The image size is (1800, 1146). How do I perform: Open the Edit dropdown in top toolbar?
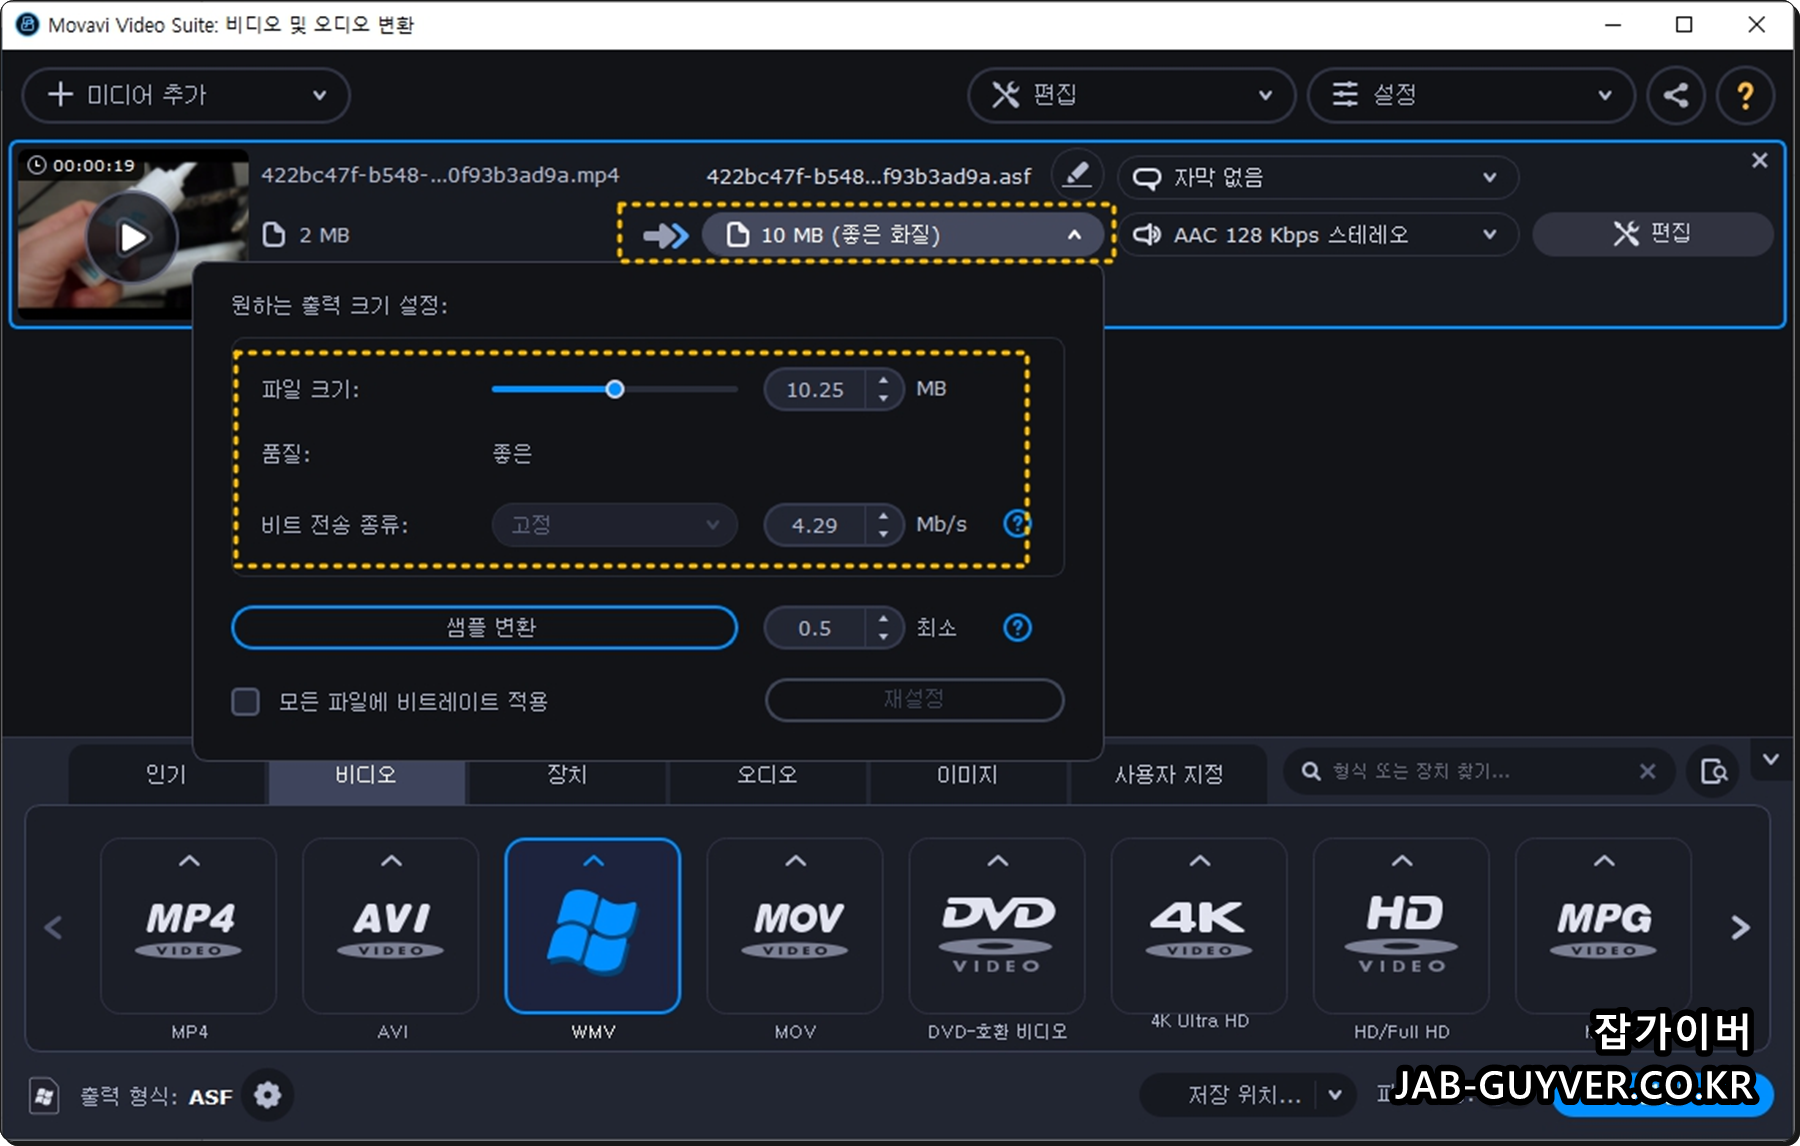(x=1131, y=96)
